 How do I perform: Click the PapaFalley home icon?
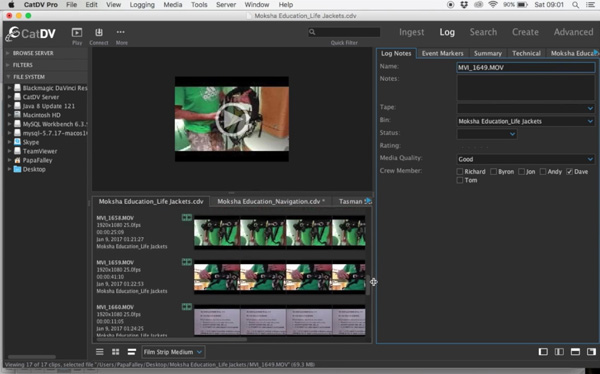click(x=17, y=160)
